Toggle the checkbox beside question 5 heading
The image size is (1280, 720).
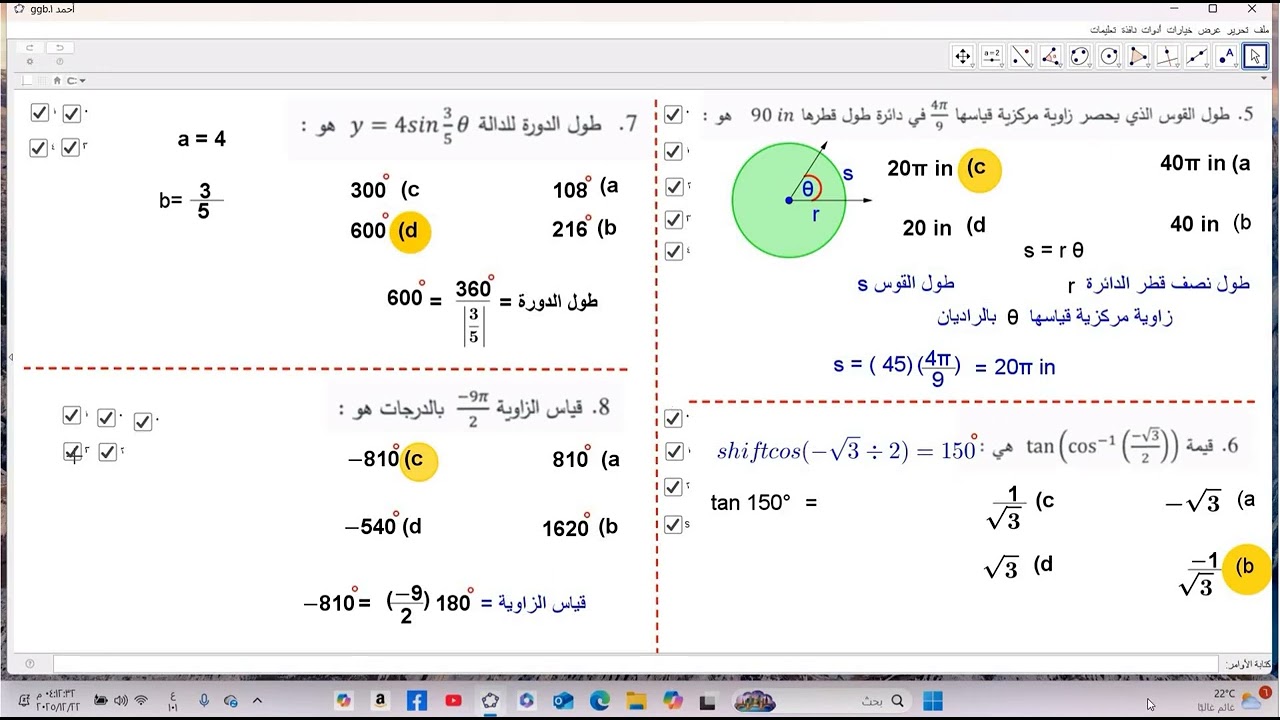[x=673, y=115]
